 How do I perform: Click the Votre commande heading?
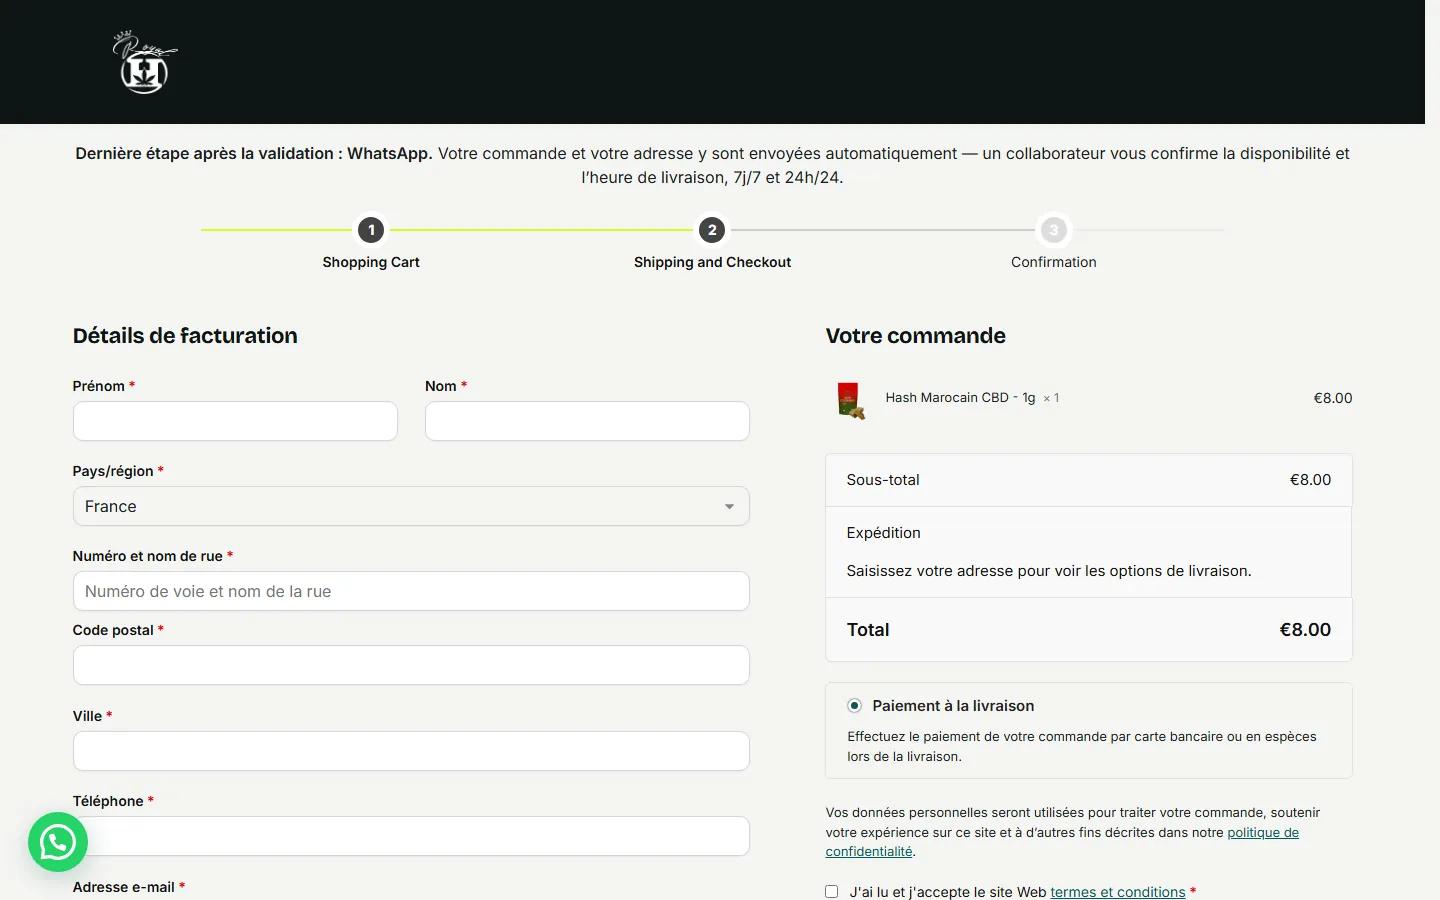(915, 336)
